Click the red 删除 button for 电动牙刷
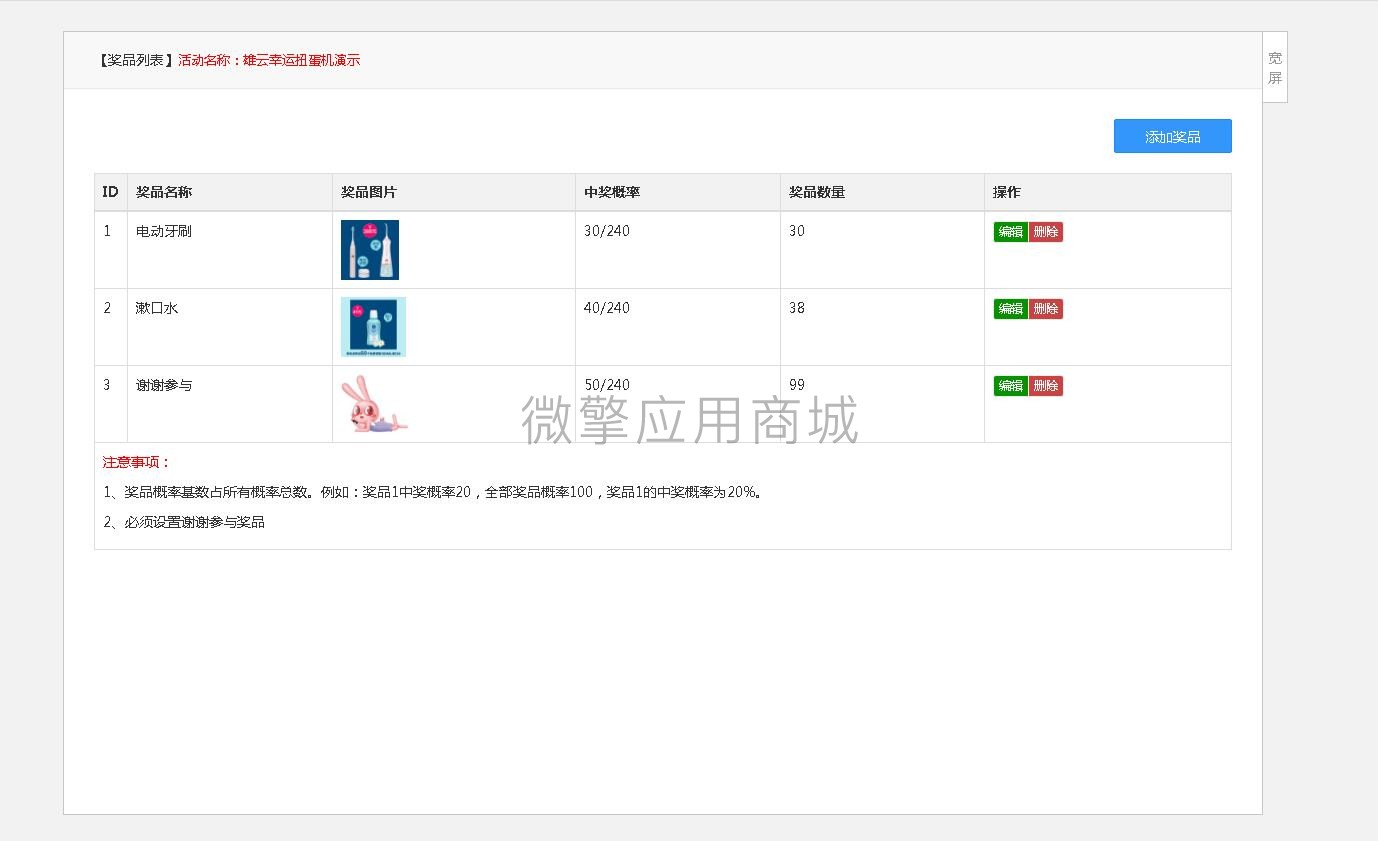Screen dimensions: 1378x841 point(1045,231)
